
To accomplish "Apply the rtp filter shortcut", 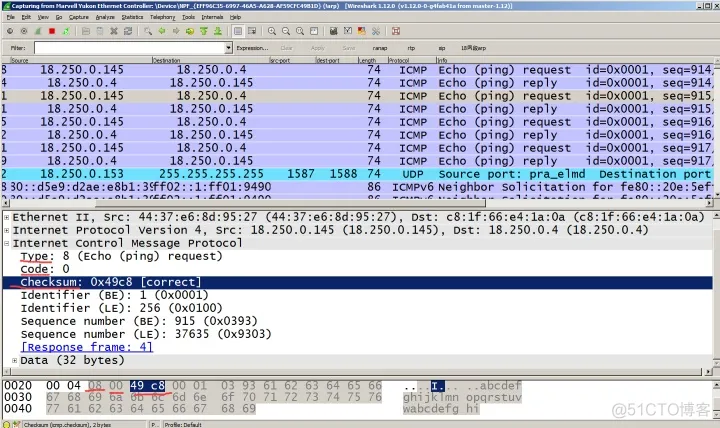I will [x=411, y=48].
